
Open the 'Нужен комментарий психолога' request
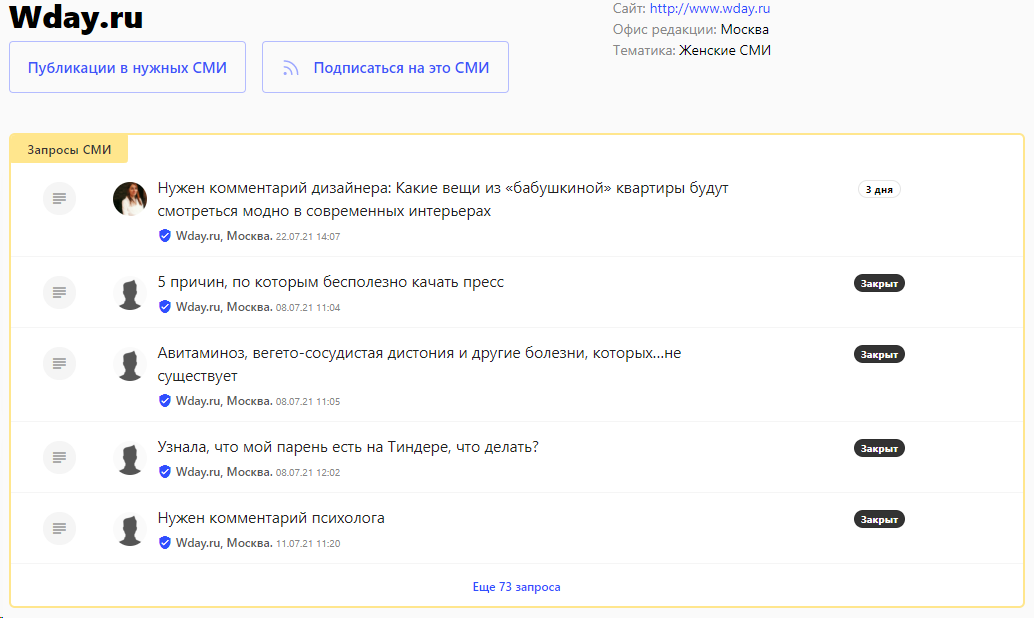271,518
